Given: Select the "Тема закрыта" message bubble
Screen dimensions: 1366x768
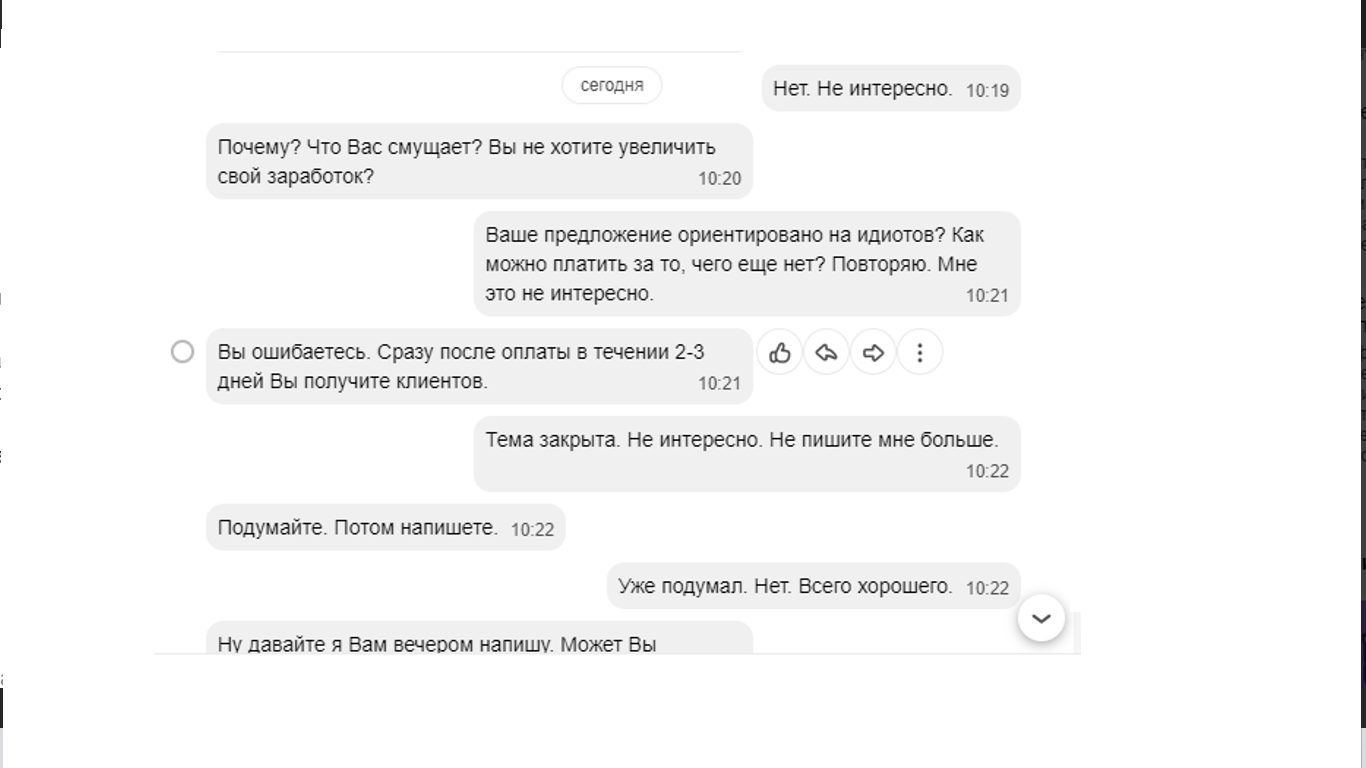Looking at the screenshot, I should (741, 440).
